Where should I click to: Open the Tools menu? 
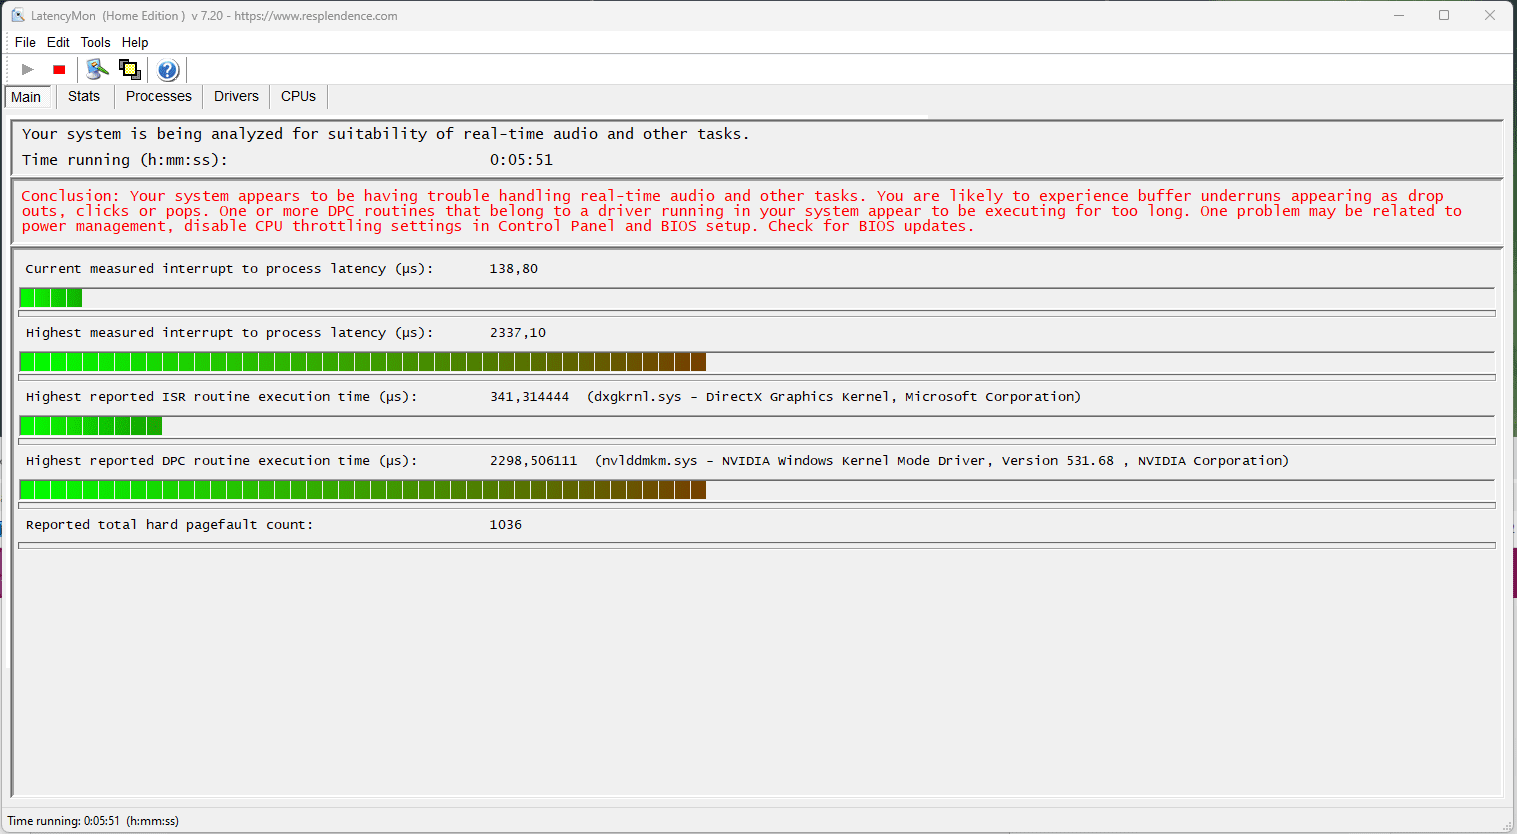pos(96,42)
